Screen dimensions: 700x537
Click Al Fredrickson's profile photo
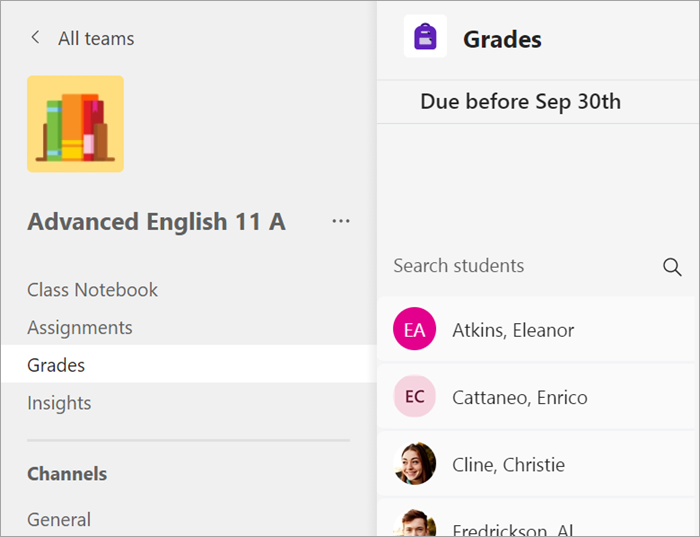point(414,524)
